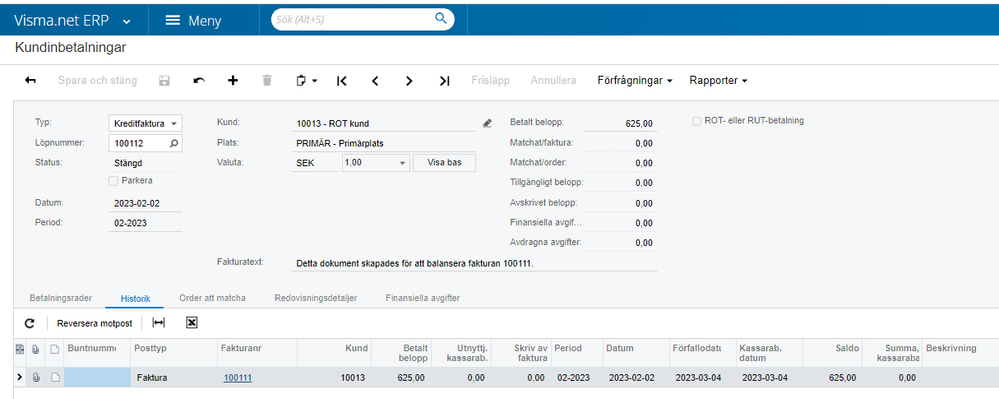Click the Visa bas button

[444, 163]
